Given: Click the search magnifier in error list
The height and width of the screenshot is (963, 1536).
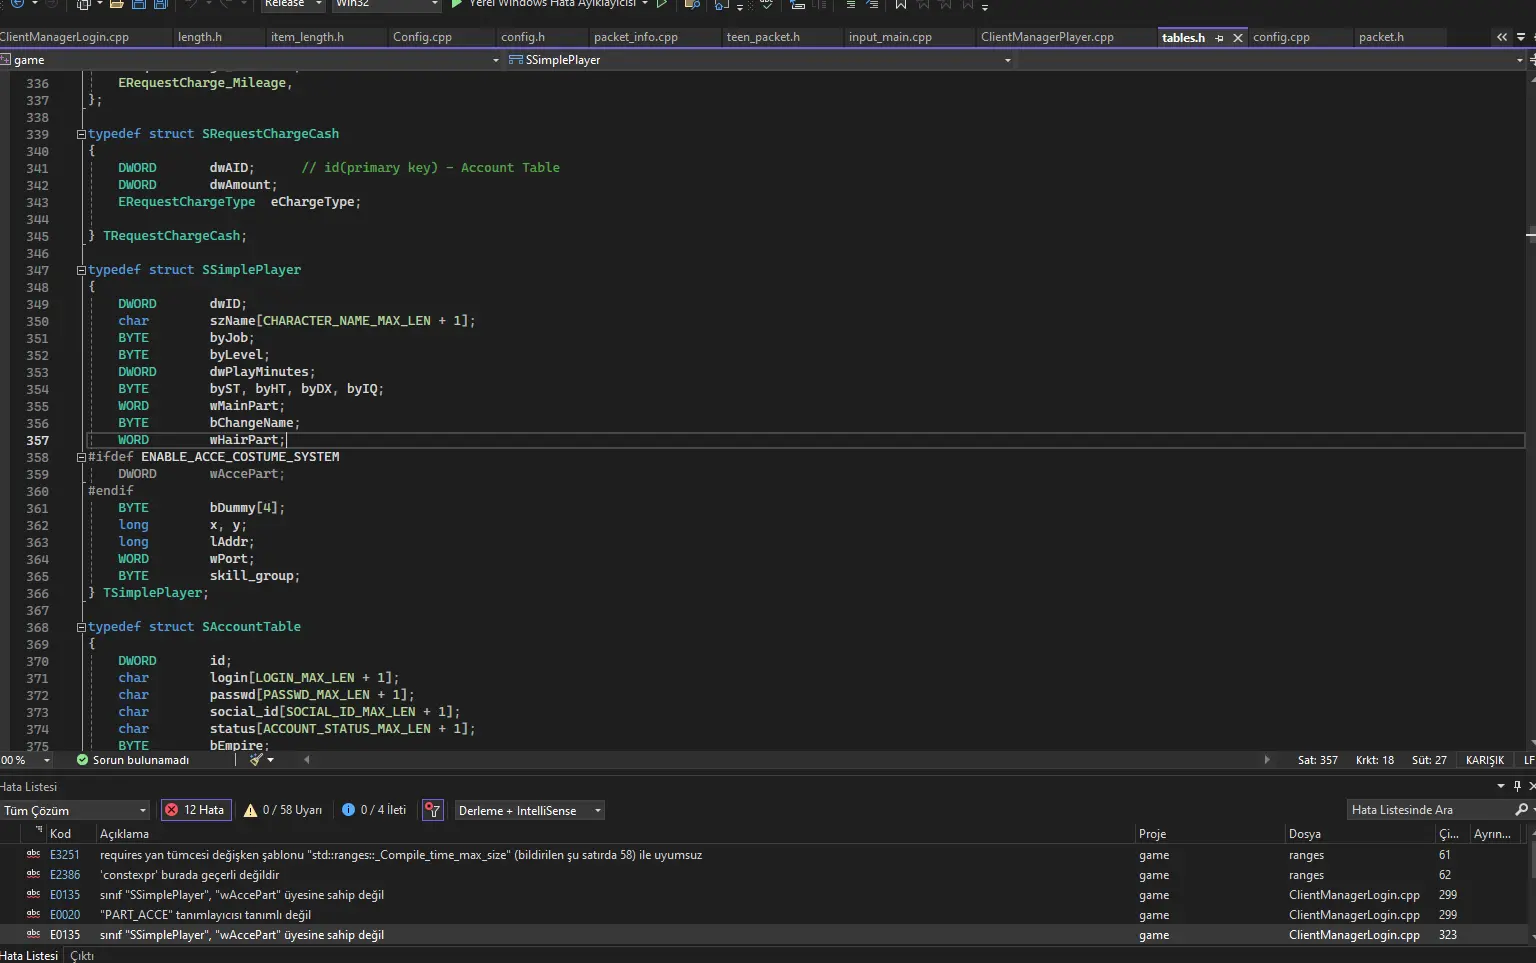Looking at the screenshot, I should pos(1522,810).
